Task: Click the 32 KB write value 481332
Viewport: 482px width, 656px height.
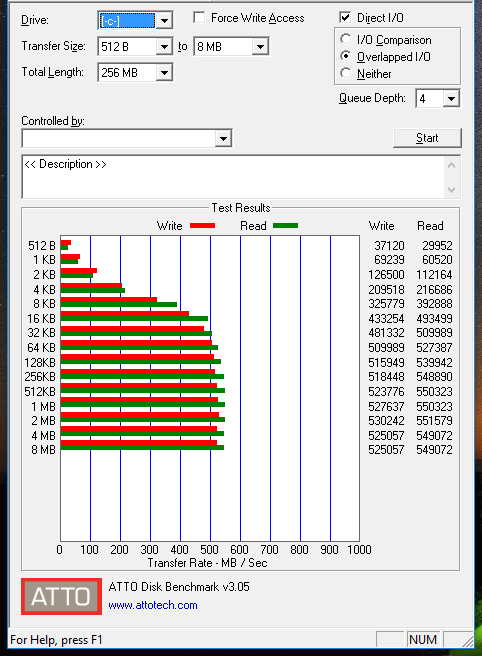Action: point(386,333)
